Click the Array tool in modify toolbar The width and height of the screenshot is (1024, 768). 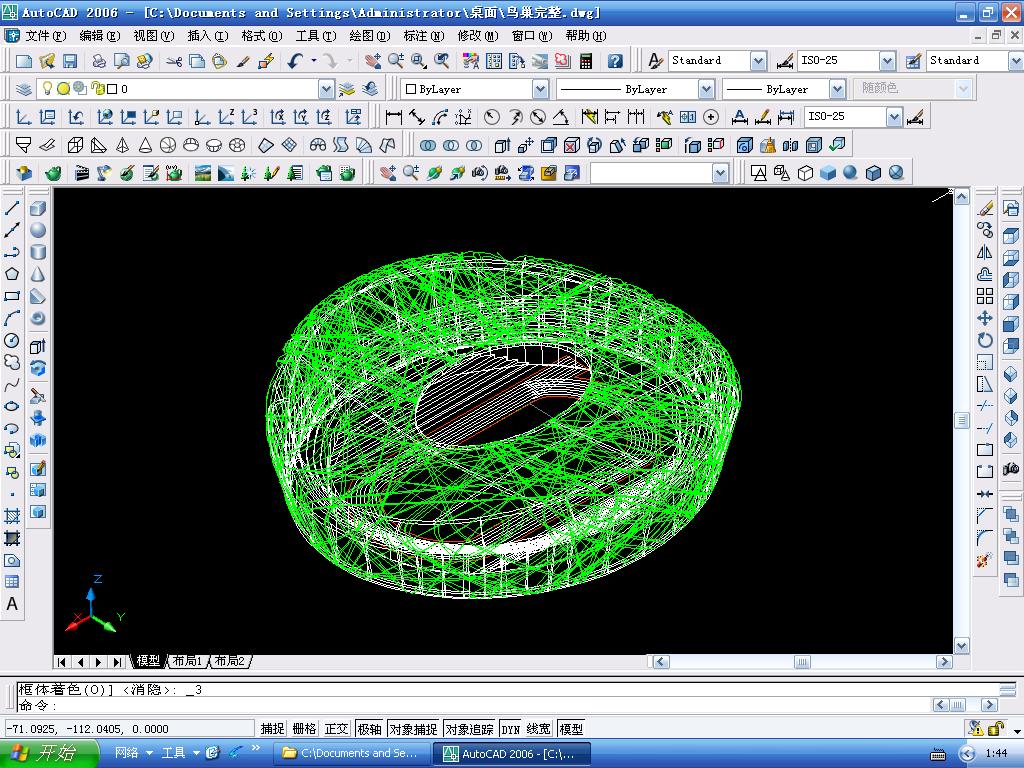click(985, 296)
